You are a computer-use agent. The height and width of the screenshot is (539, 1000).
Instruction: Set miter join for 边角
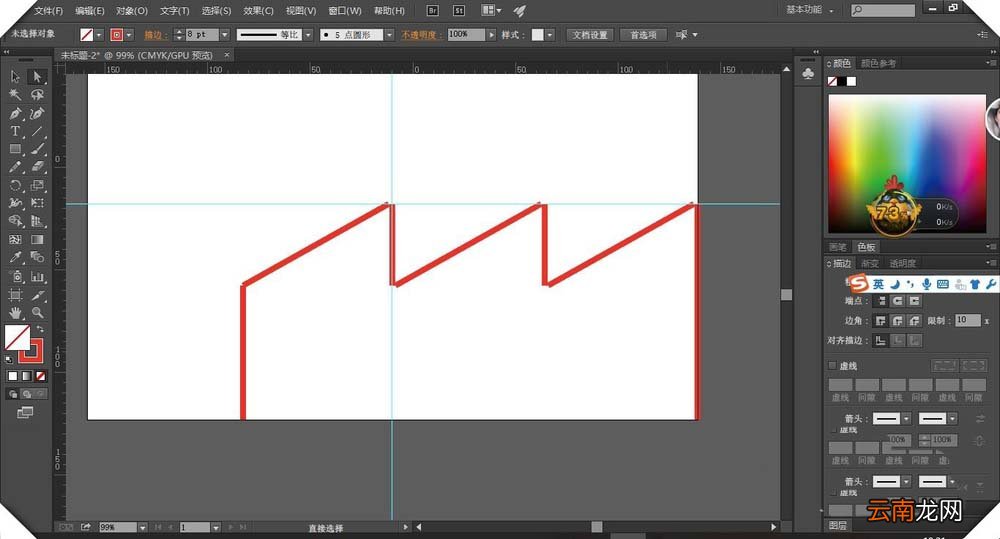pyautogui.click(x=881, y=320)
